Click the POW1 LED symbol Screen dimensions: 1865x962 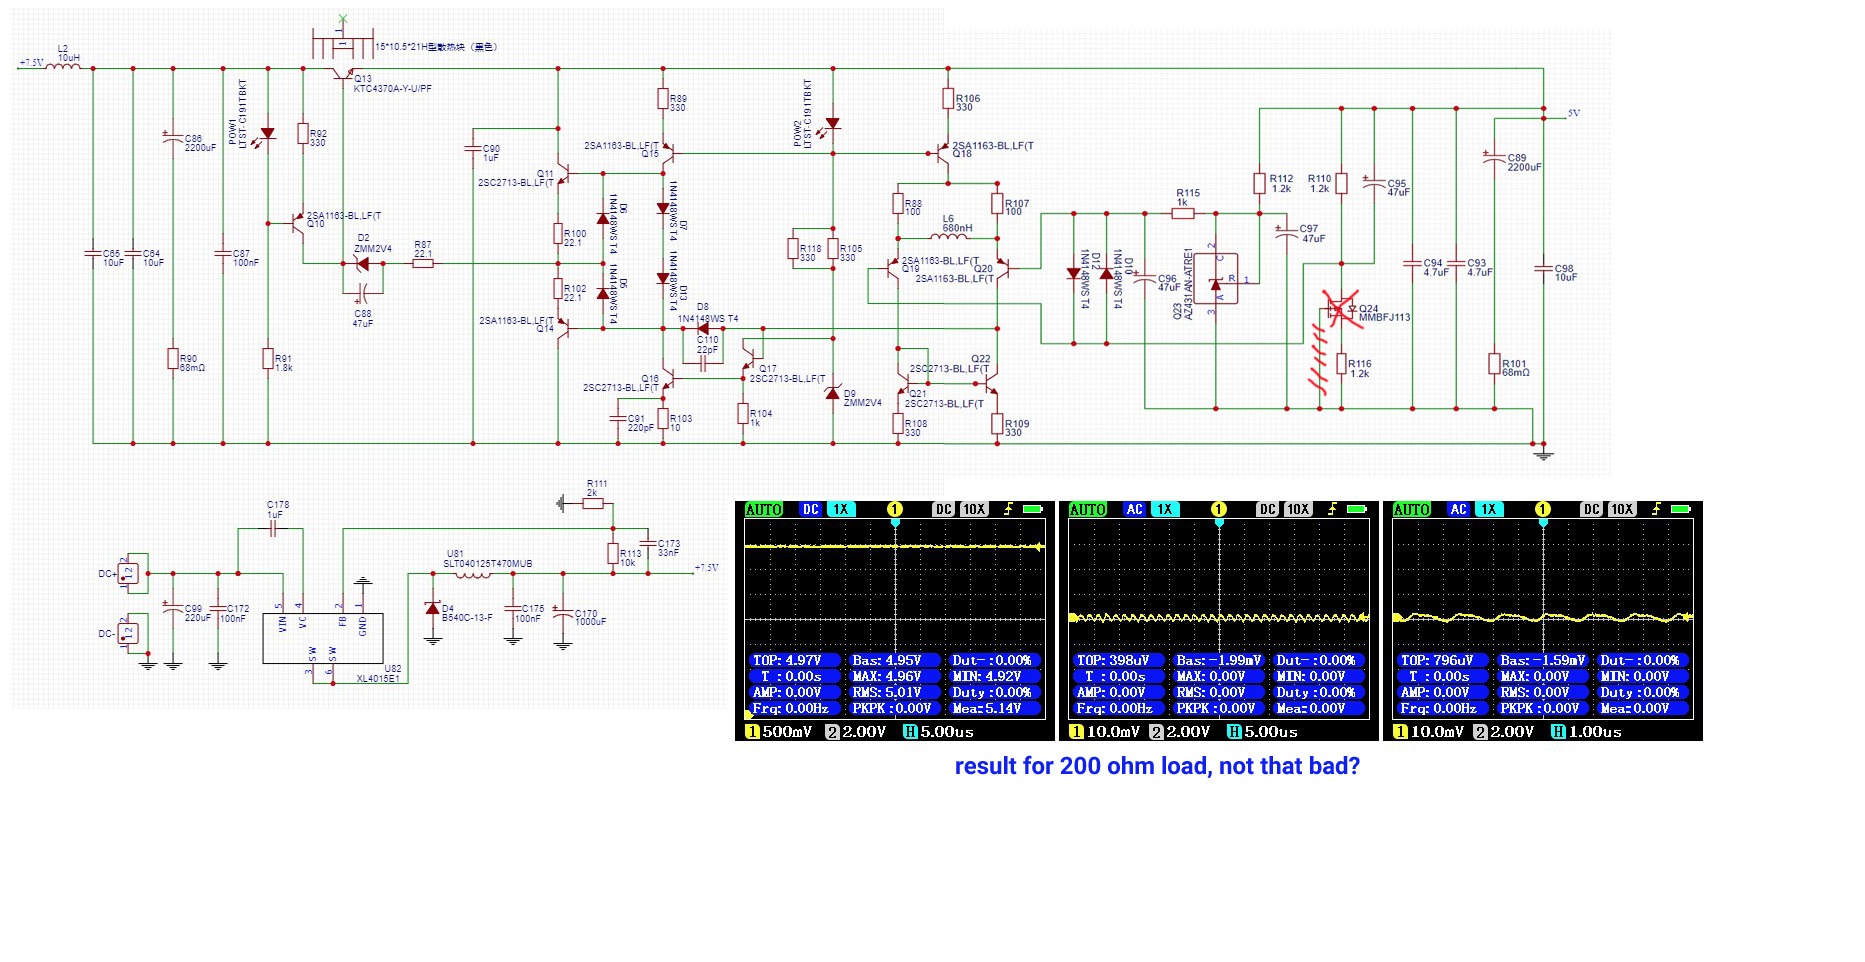pyautogui.click(x=267, y=134)
